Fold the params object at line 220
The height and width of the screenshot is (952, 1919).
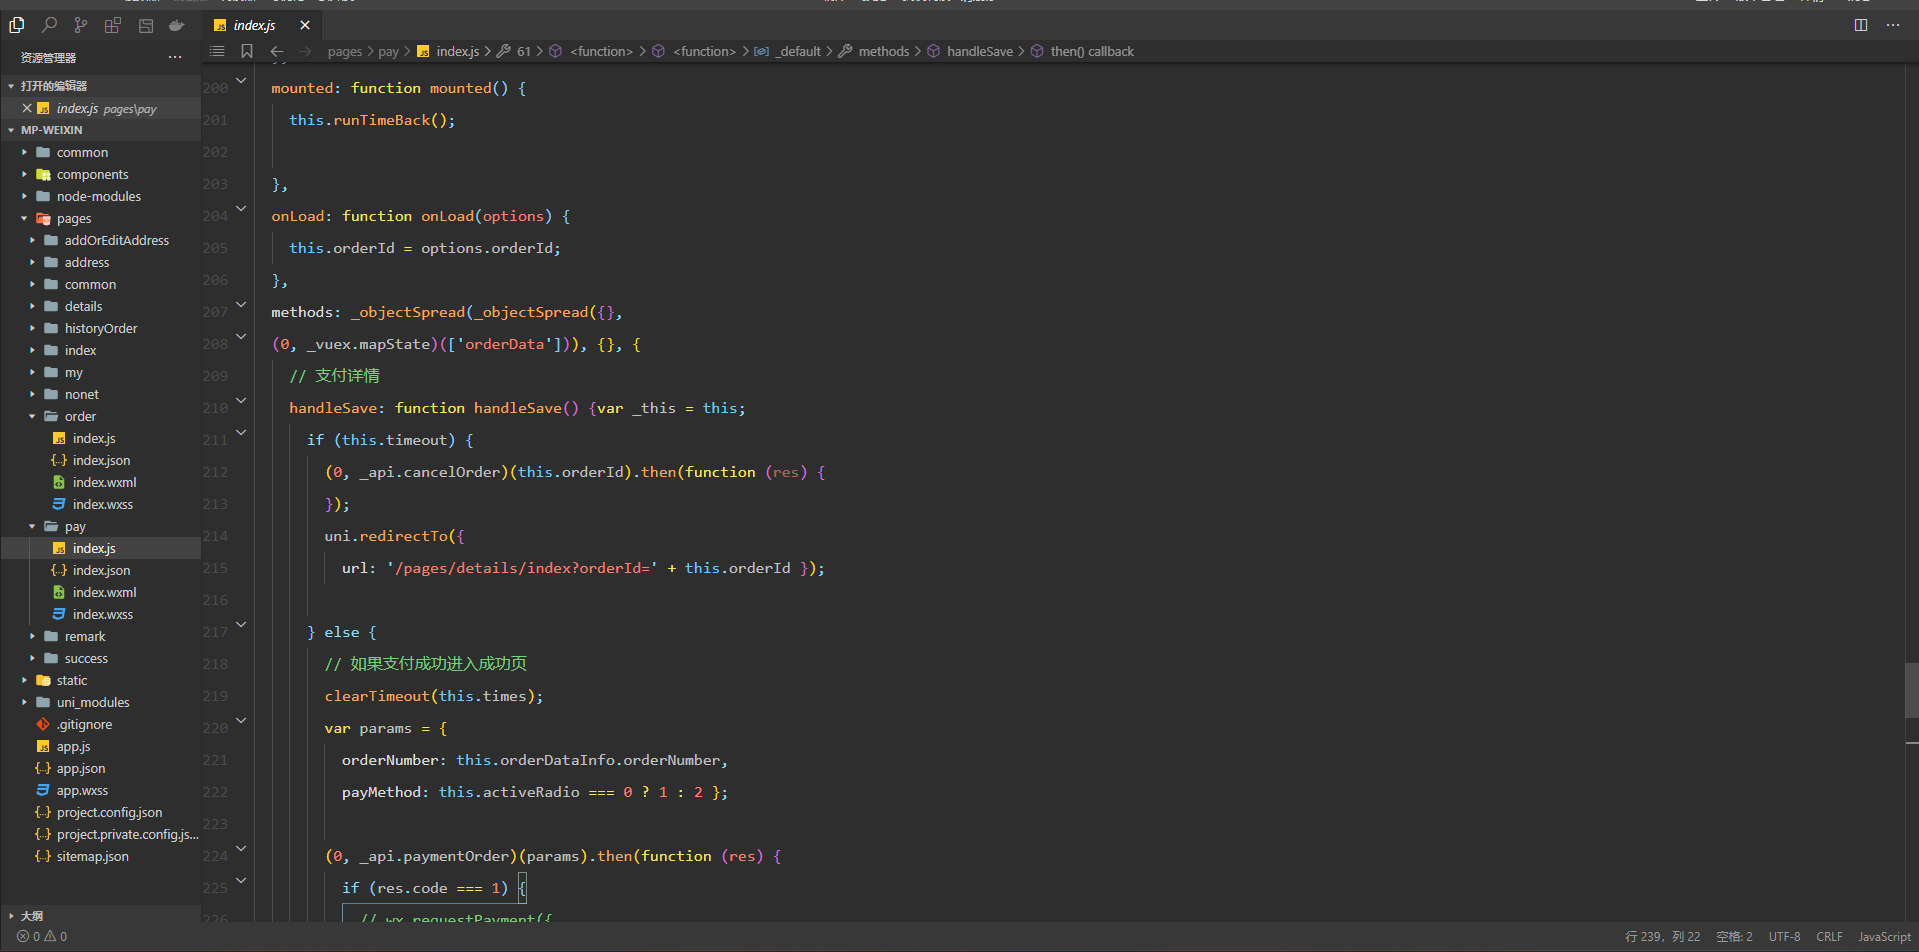pyautogui.click(x=241, y=720)
